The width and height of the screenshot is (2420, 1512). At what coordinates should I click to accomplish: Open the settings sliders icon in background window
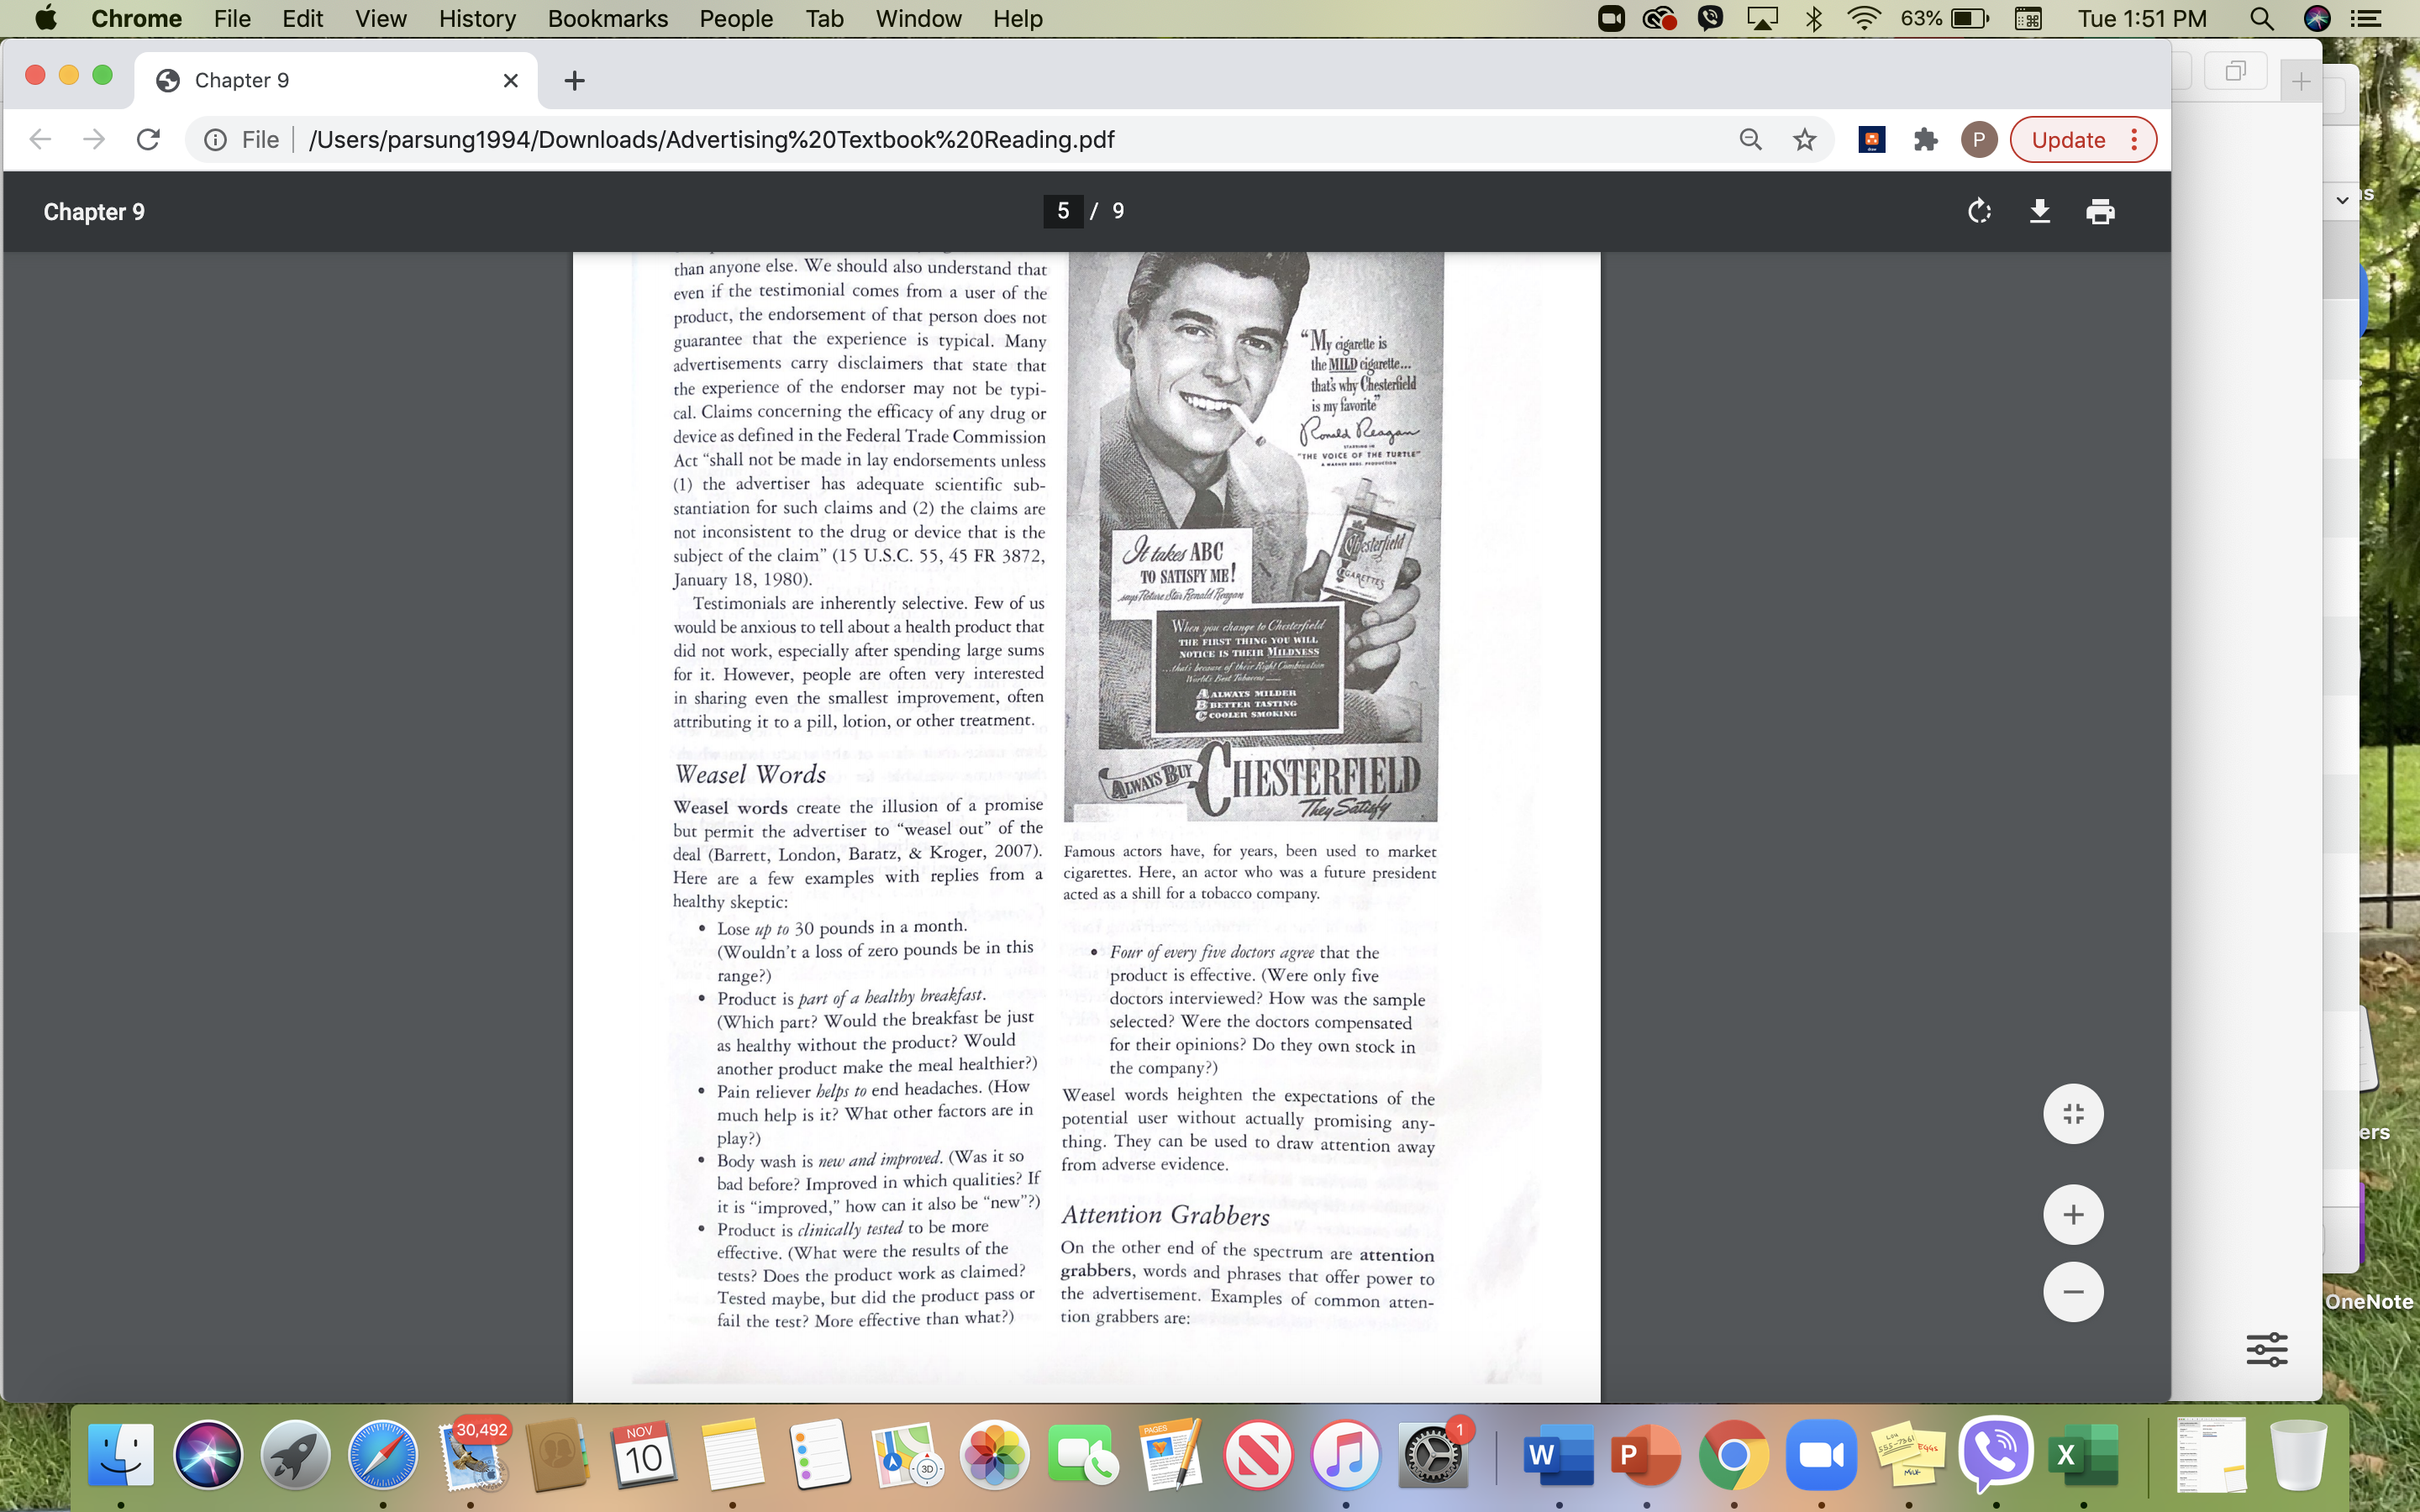tap(2266, 1349)
